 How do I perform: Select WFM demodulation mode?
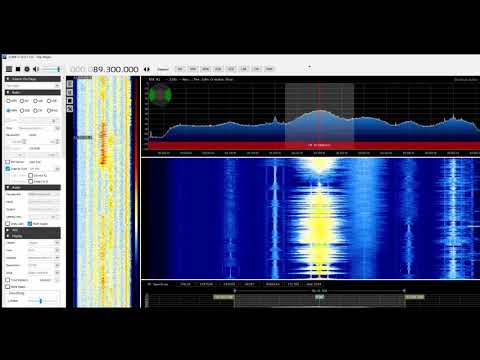tap(12, 110)
